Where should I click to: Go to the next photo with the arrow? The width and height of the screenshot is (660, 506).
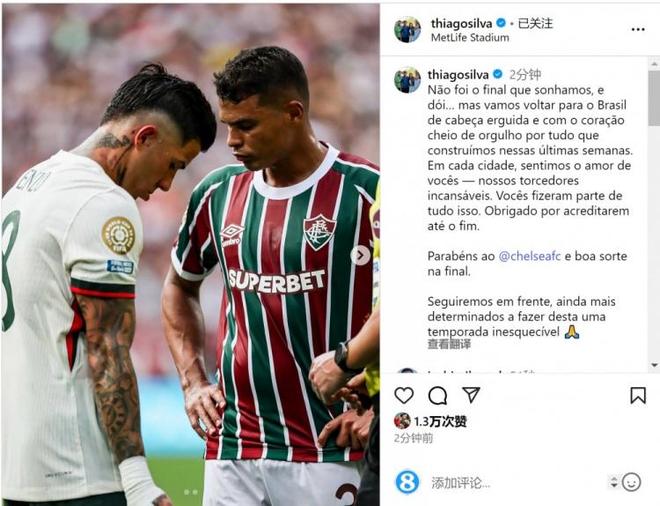(360, 255)
